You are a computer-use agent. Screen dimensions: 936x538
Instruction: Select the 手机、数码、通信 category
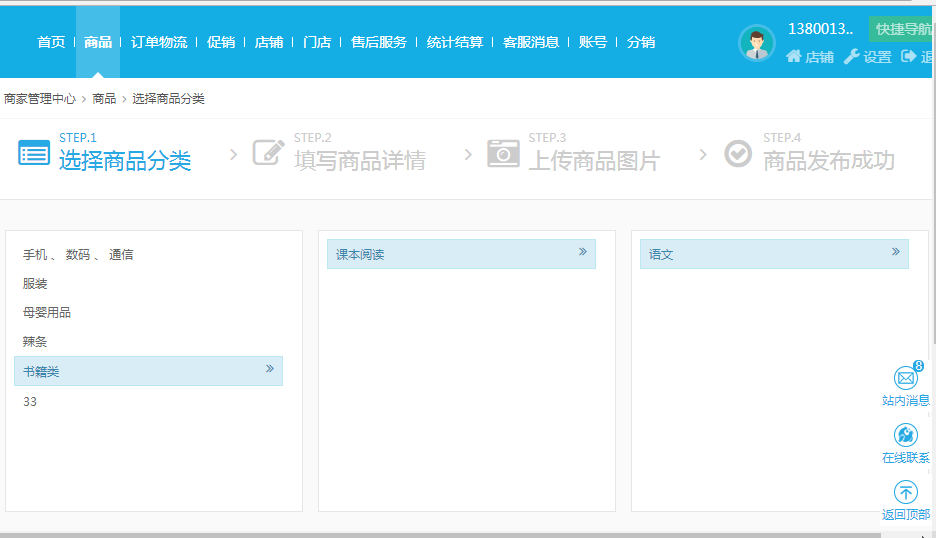pos(78,255)
